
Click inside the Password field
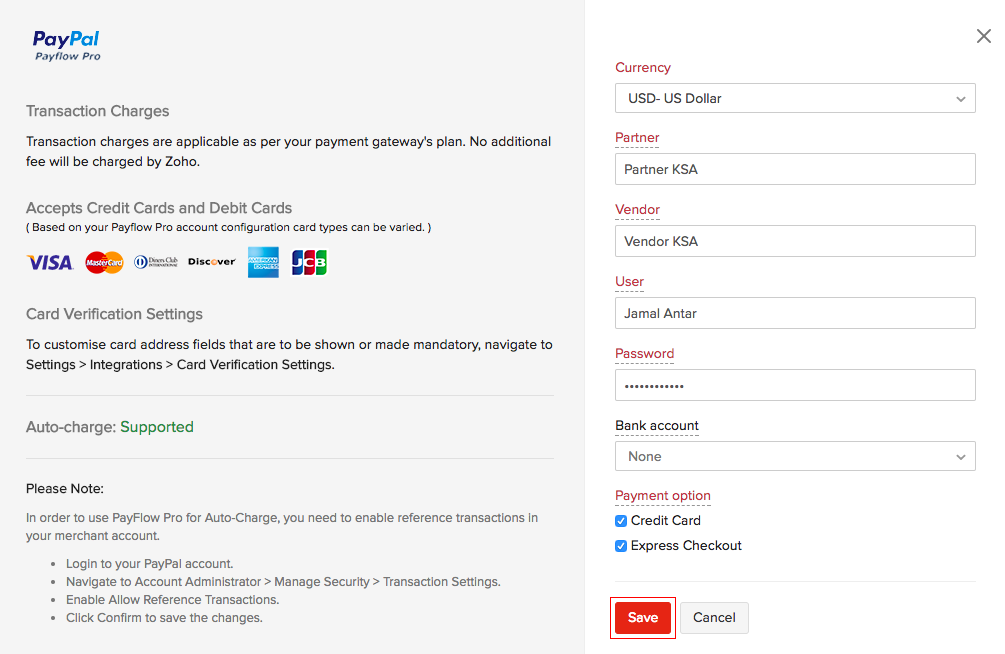tap(795, 385)
